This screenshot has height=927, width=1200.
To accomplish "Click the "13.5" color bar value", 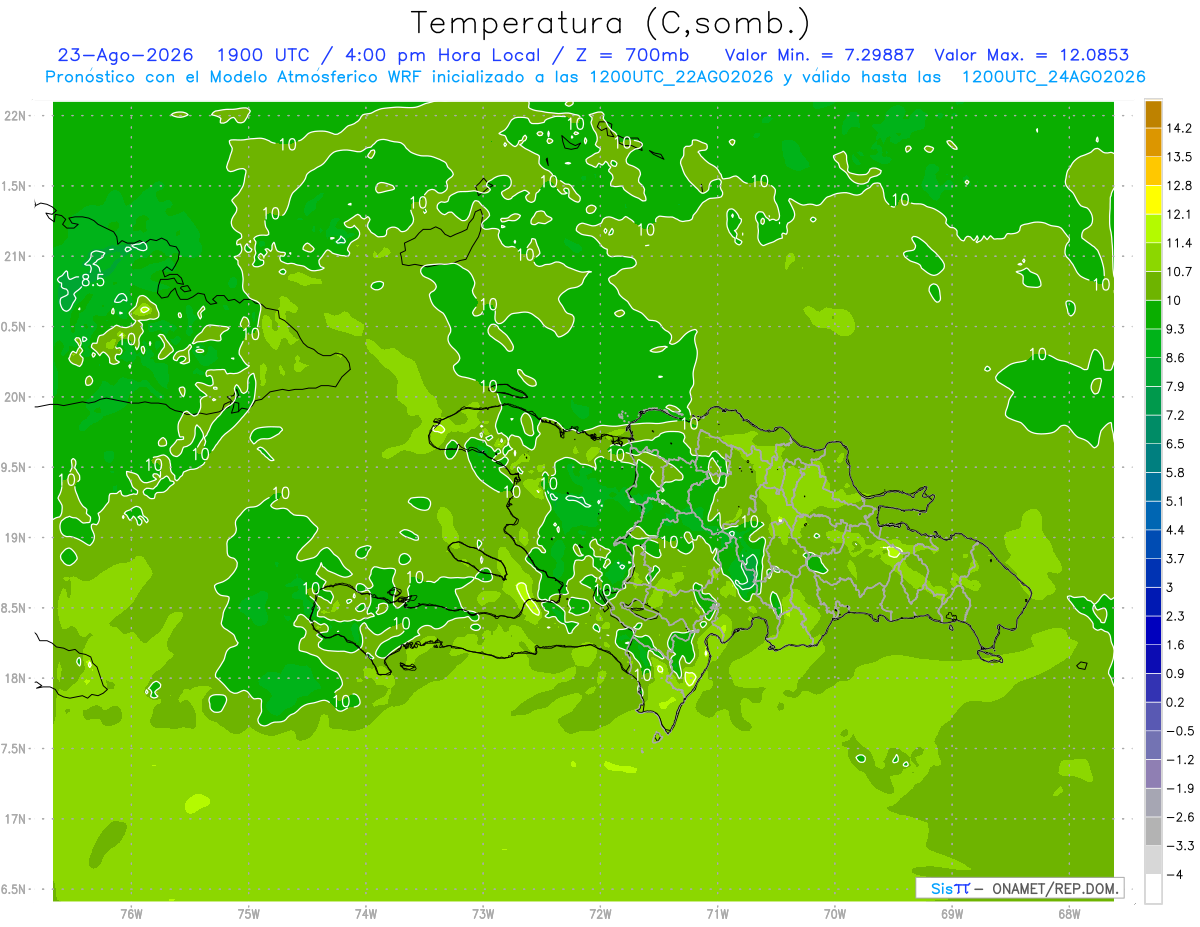I will [1178, 157].
